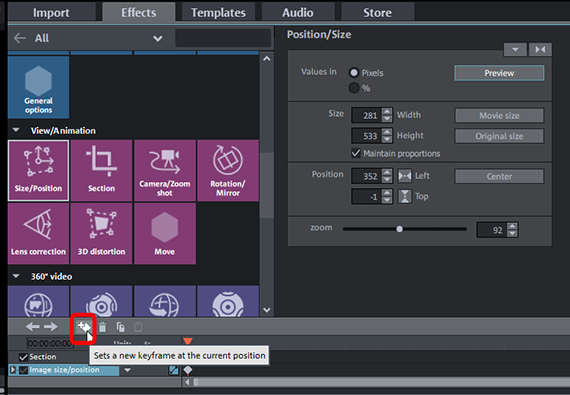Click the Height value field
The image size is (570, 395).
coord(367,136)
